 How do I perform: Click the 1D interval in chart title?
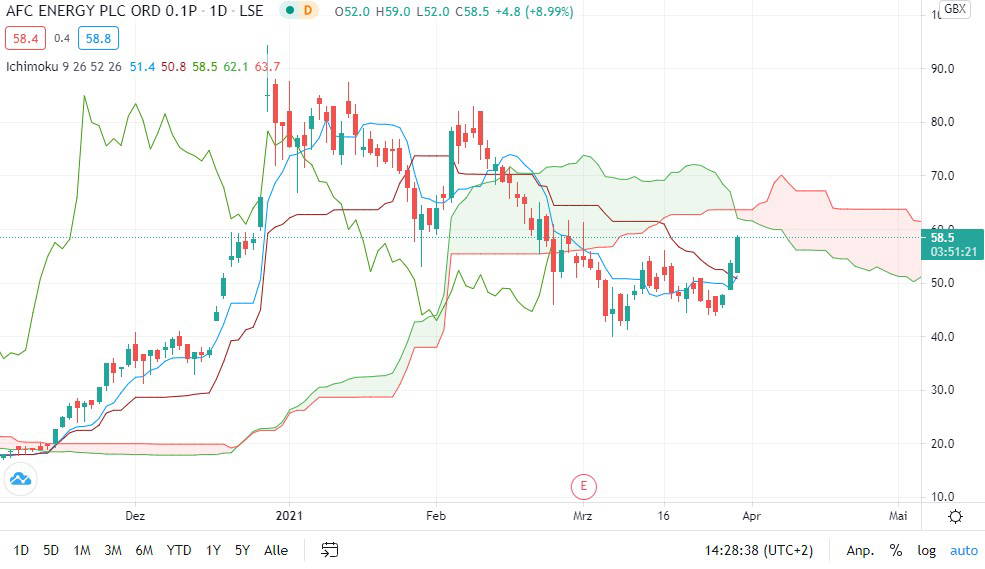tap(218, 11)
